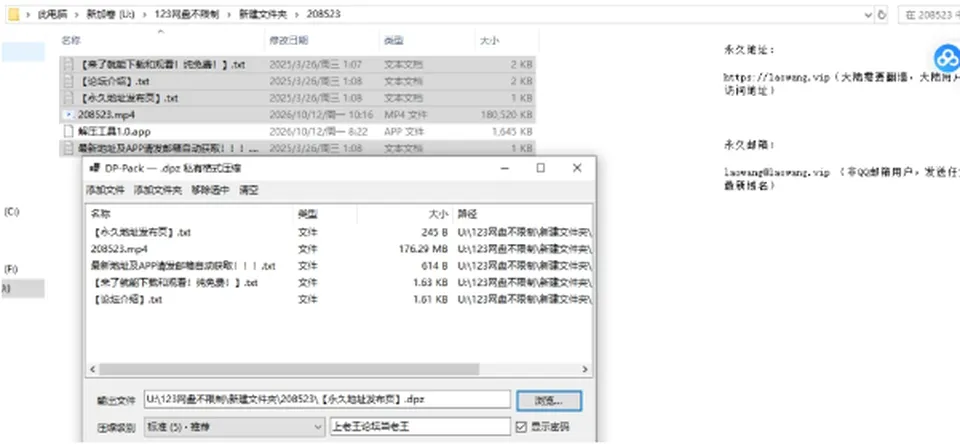Click the https://laowang.vip address text
The width and height of the screenshot is (960, 444).
[777, 78]
